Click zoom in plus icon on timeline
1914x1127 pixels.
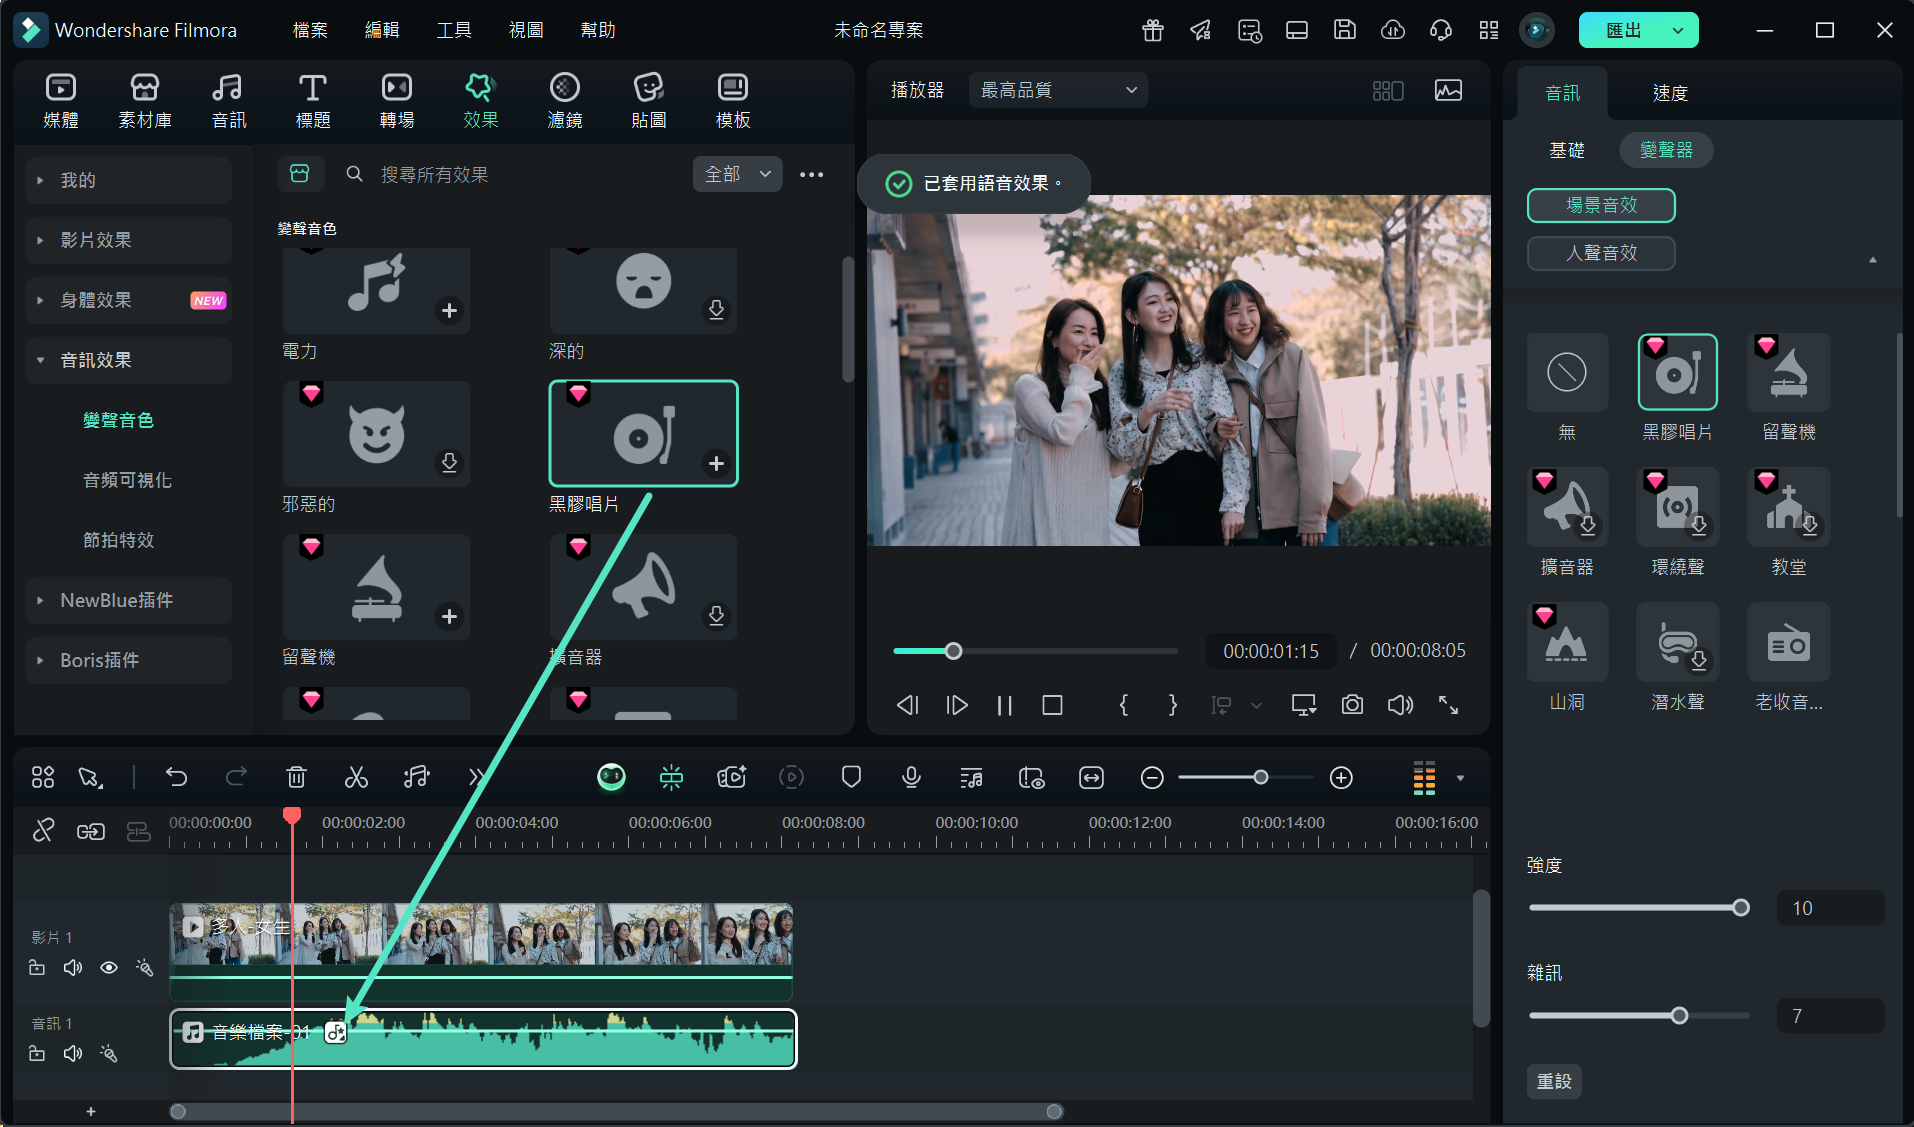1341,777
